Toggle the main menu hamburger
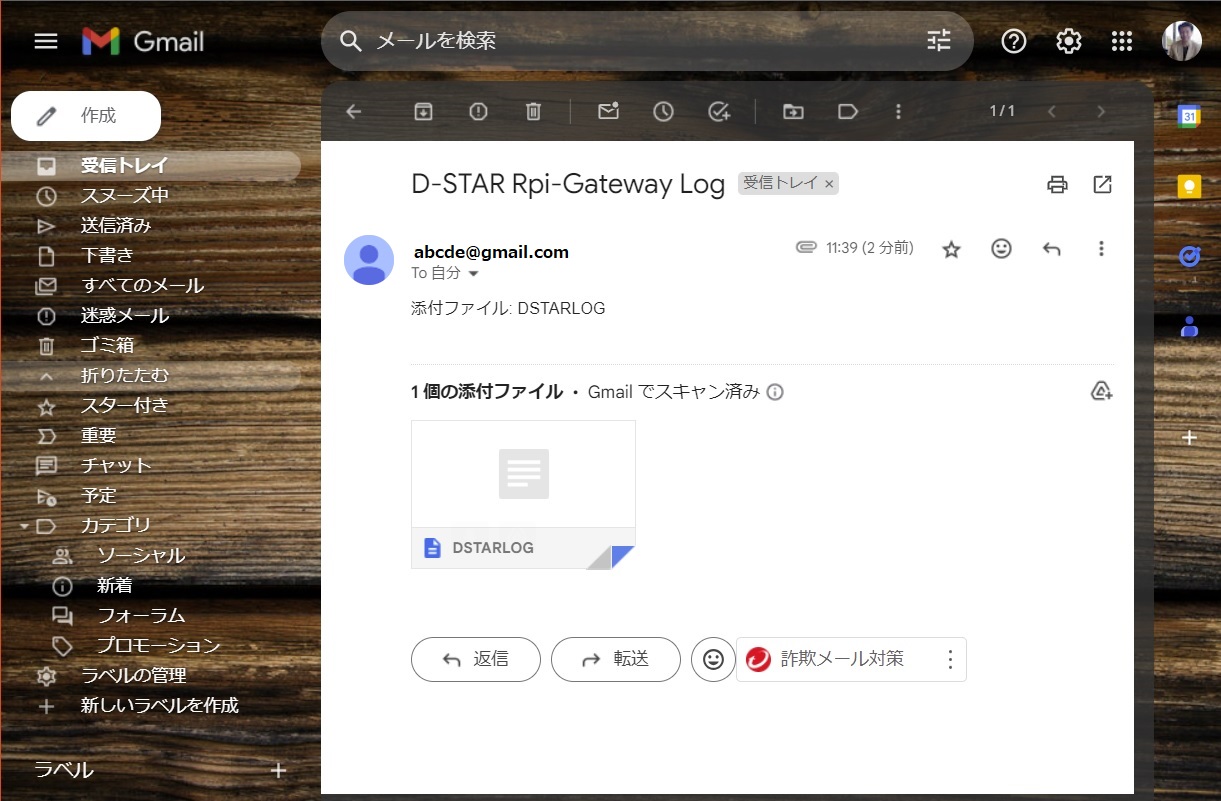The image size is (1221, 801). click(46, 41)
